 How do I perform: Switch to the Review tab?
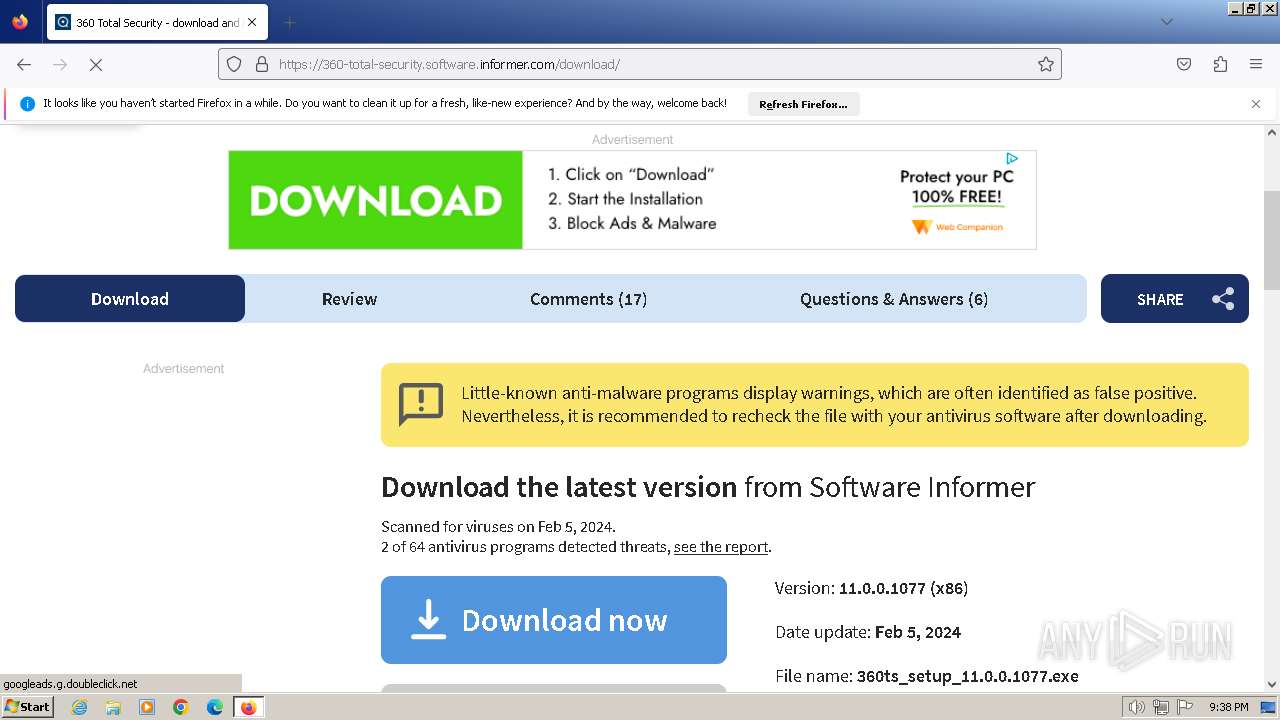[349, 298]
